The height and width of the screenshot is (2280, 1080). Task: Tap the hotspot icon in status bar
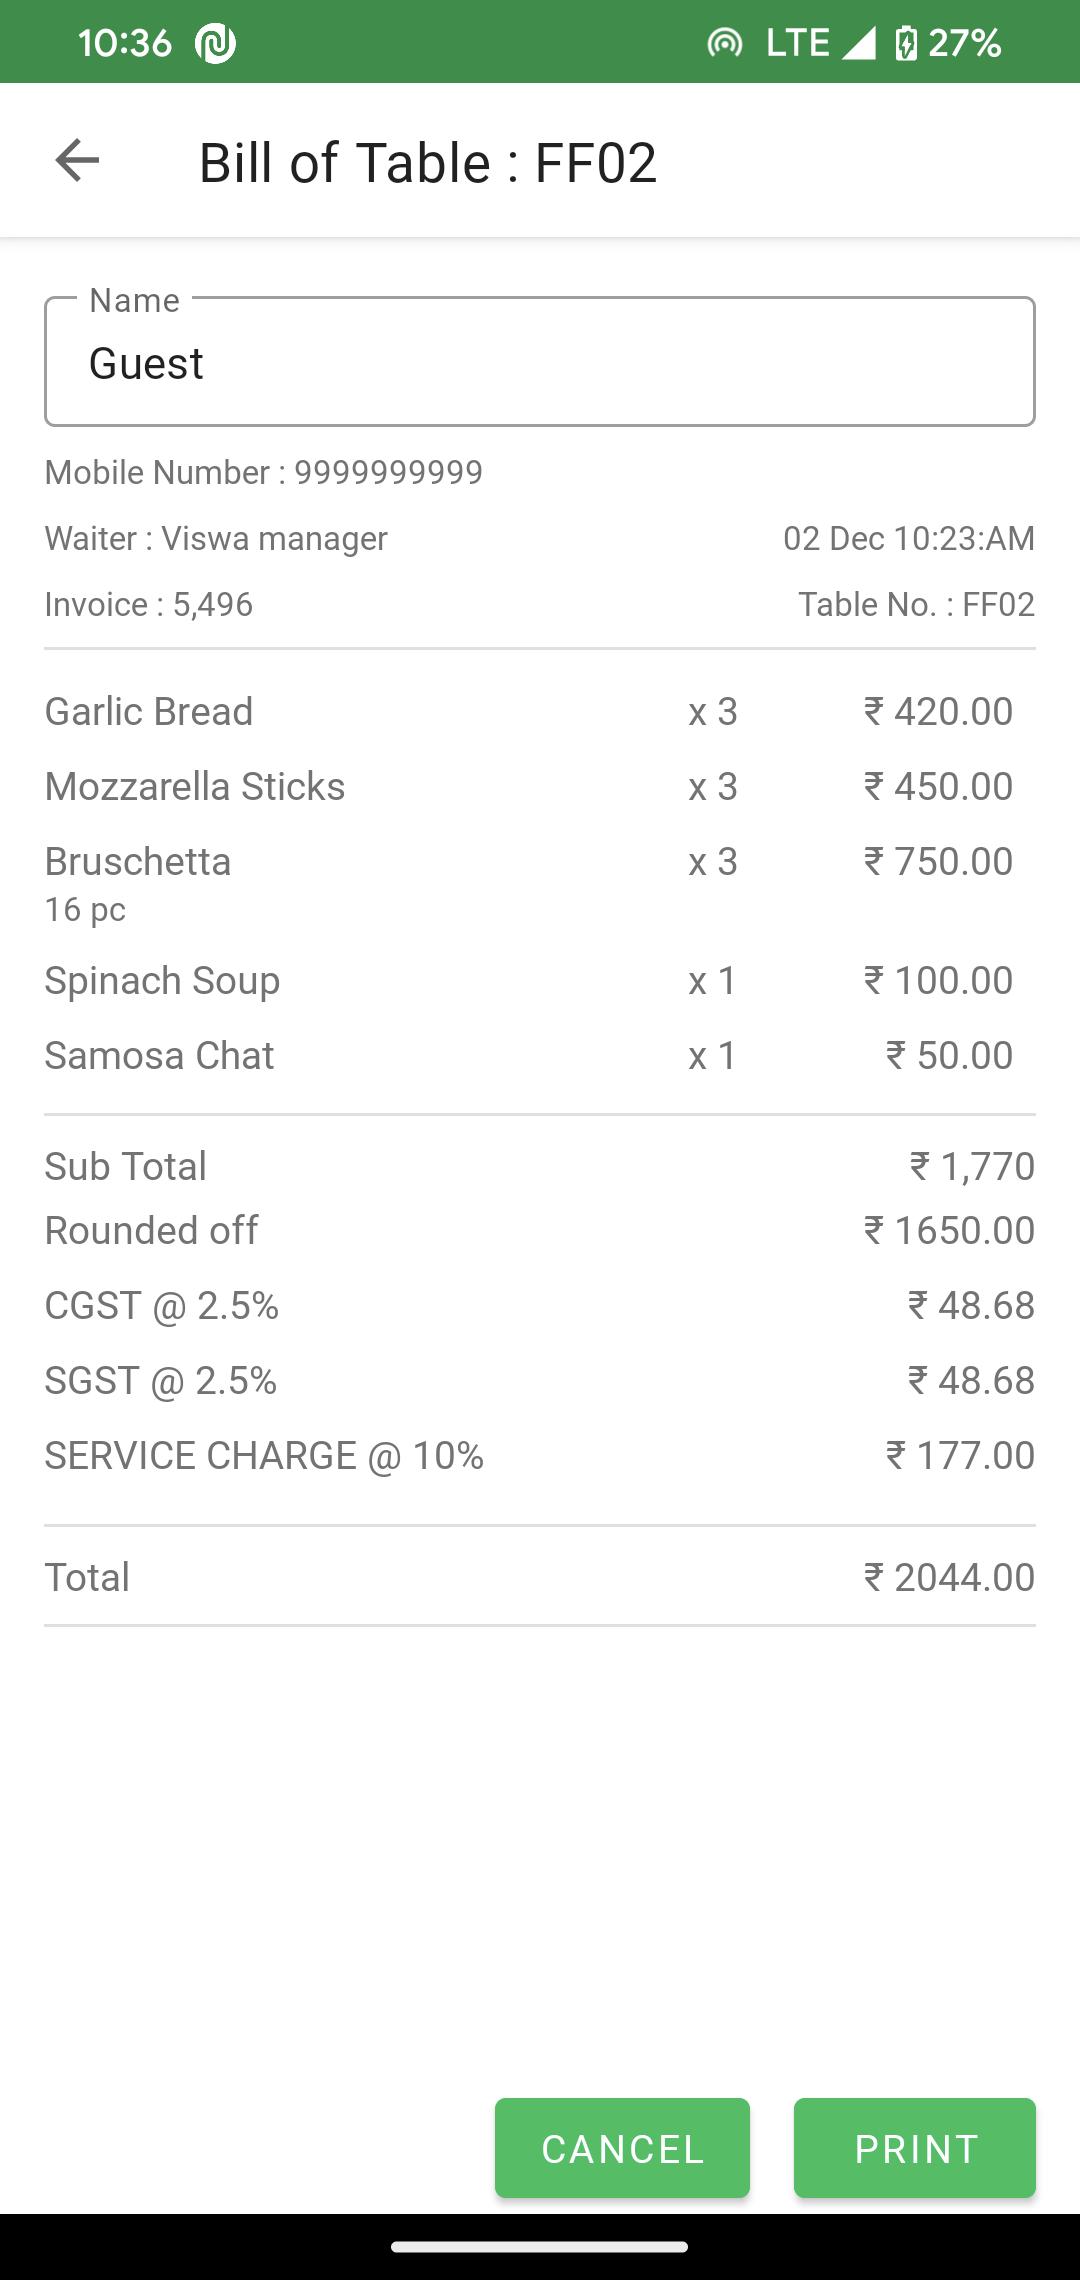725,43
